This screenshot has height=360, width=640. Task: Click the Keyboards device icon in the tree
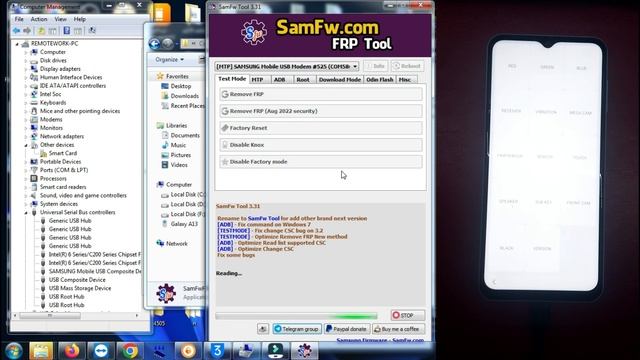[34, 102]
